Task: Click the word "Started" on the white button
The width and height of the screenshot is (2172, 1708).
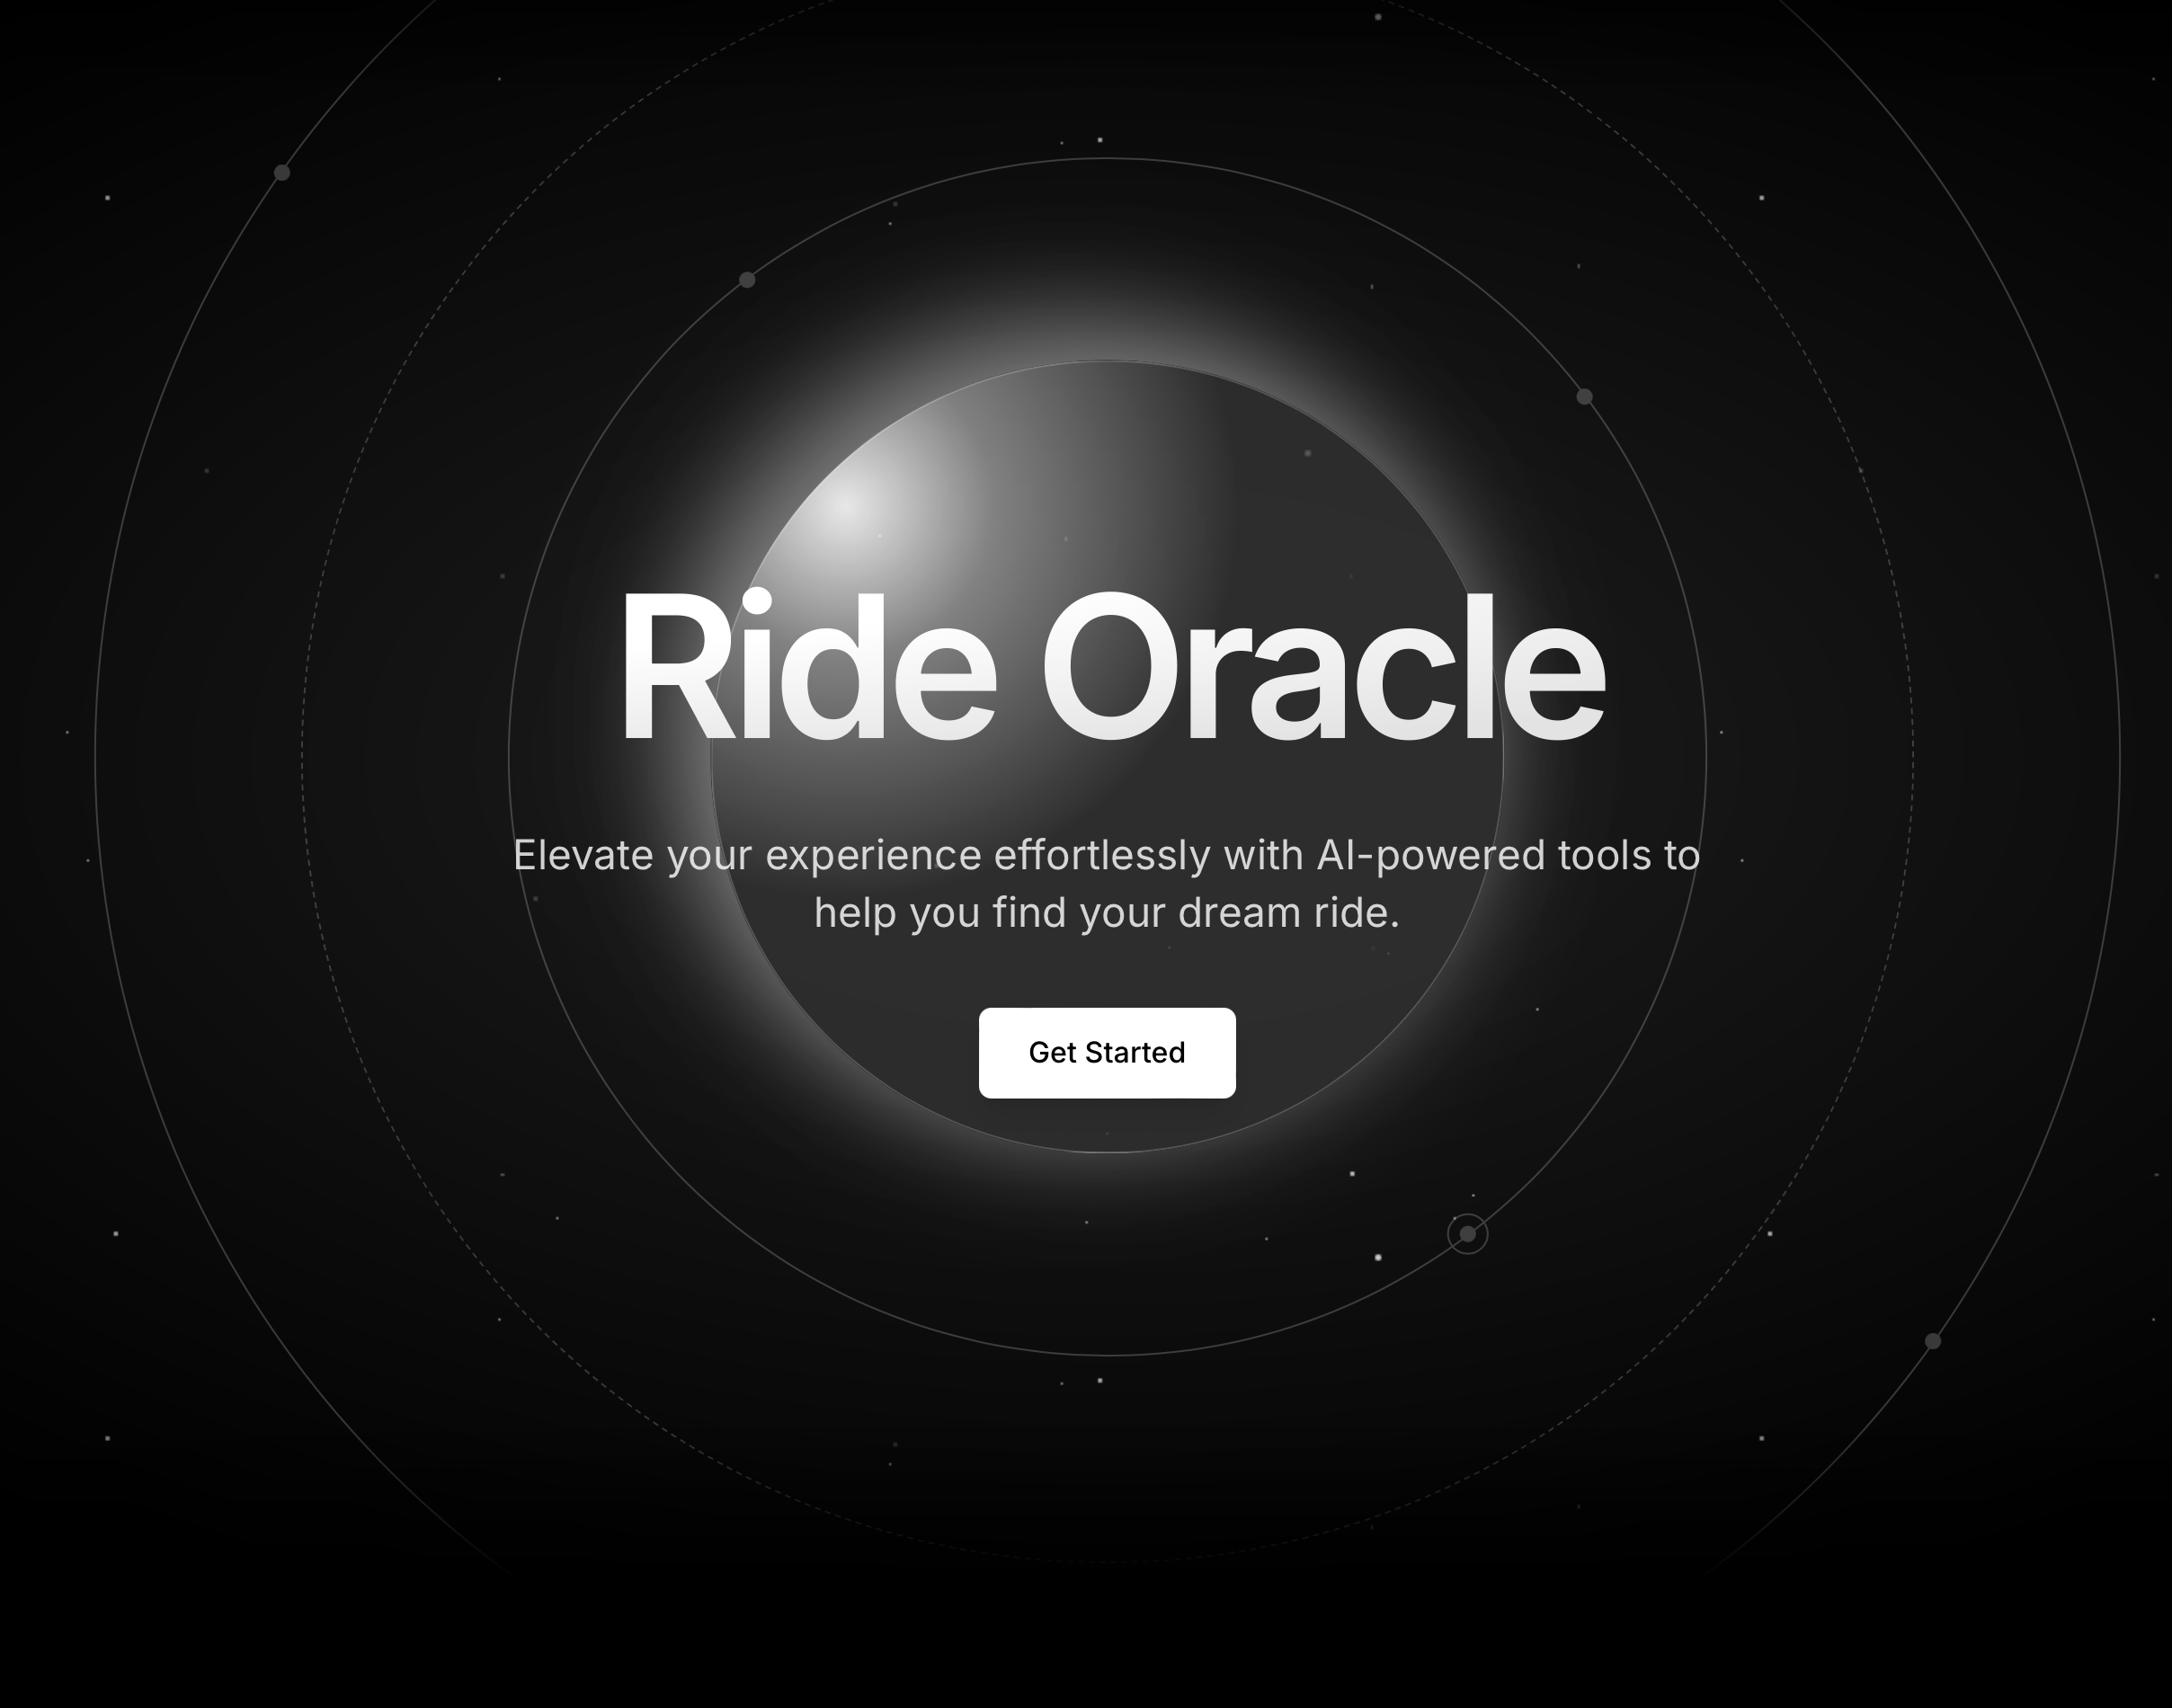Action: [x=1135, y=1053]
